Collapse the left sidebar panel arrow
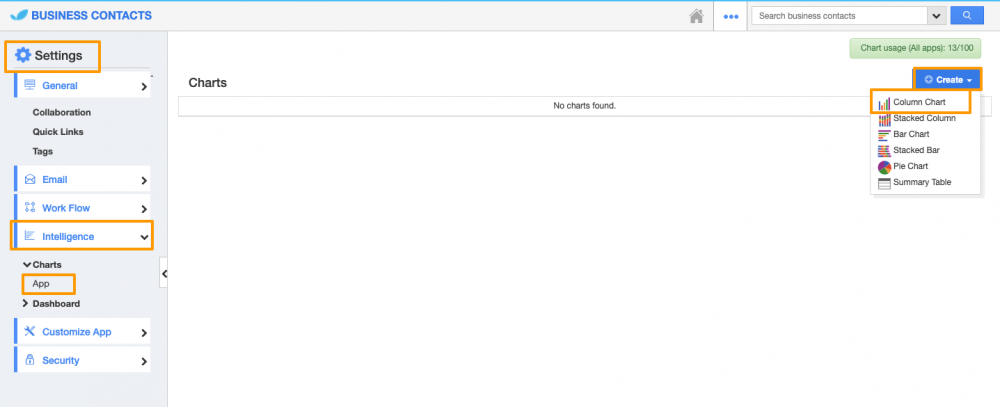1000x407 pixels. coord(164,273)
